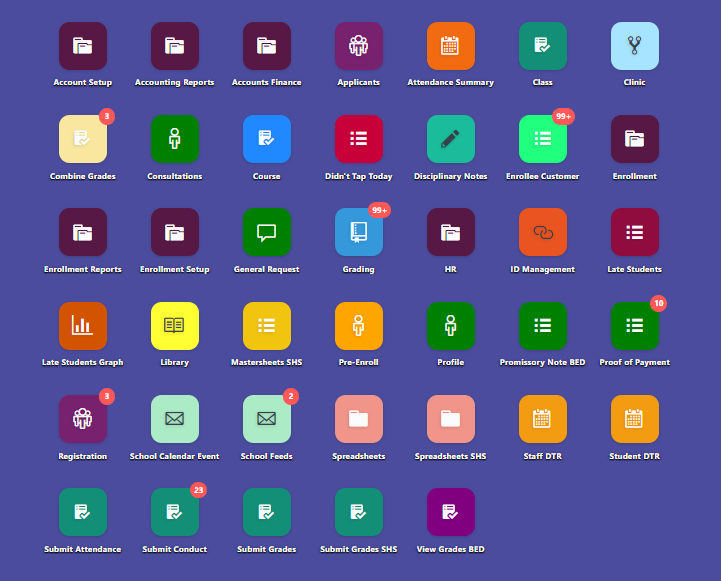721x581 pixels.
Task: Open the Enrollee Customer icon
Action: click(x=543, y=139)
